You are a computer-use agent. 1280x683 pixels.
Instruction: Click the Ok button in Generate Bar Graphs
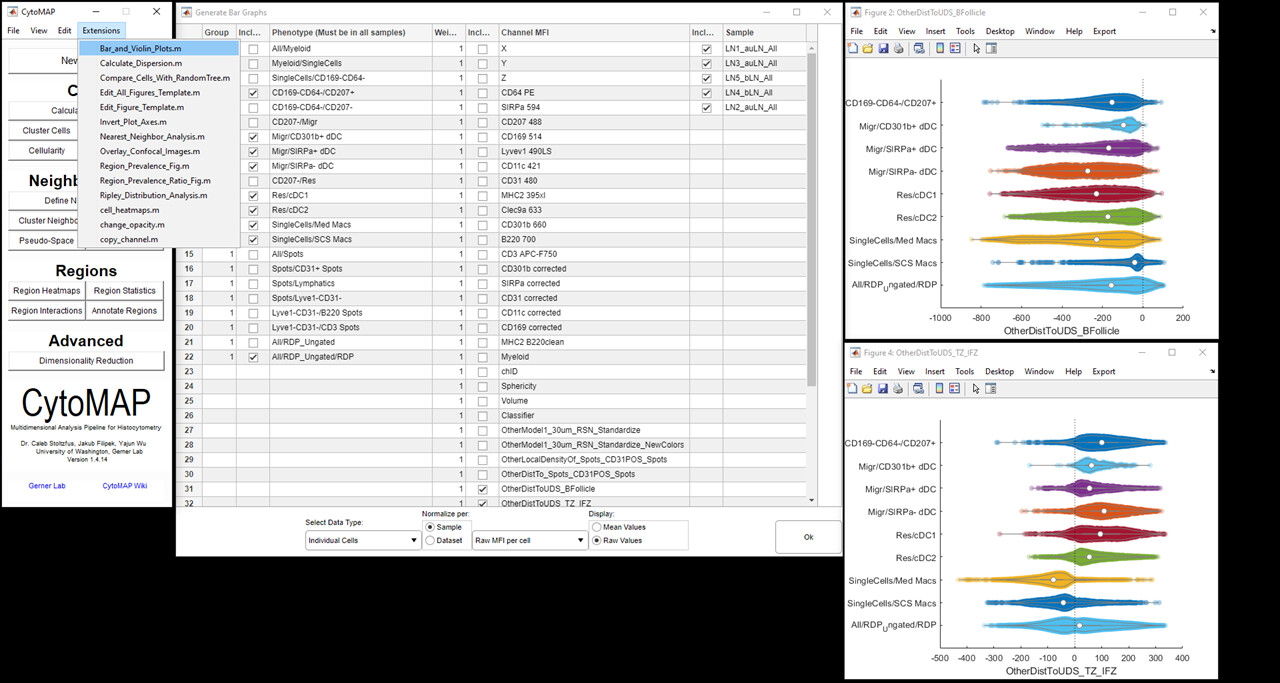coord(807,536)
